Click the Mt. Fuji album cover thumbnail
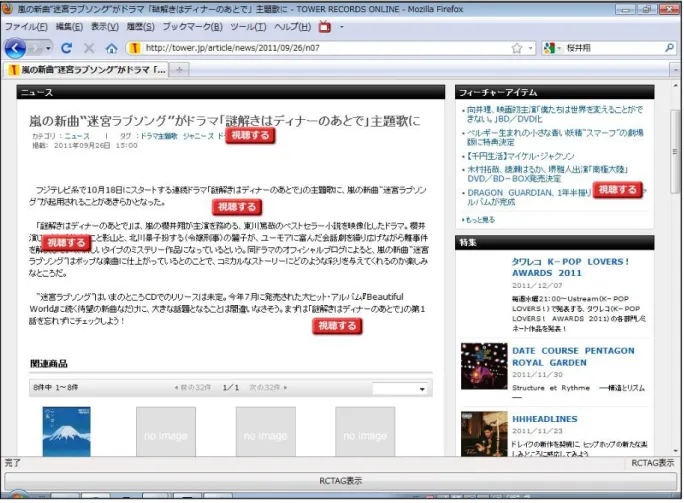Image resolution: width=684 pixels, height=503 pixels. click(66, 432)
